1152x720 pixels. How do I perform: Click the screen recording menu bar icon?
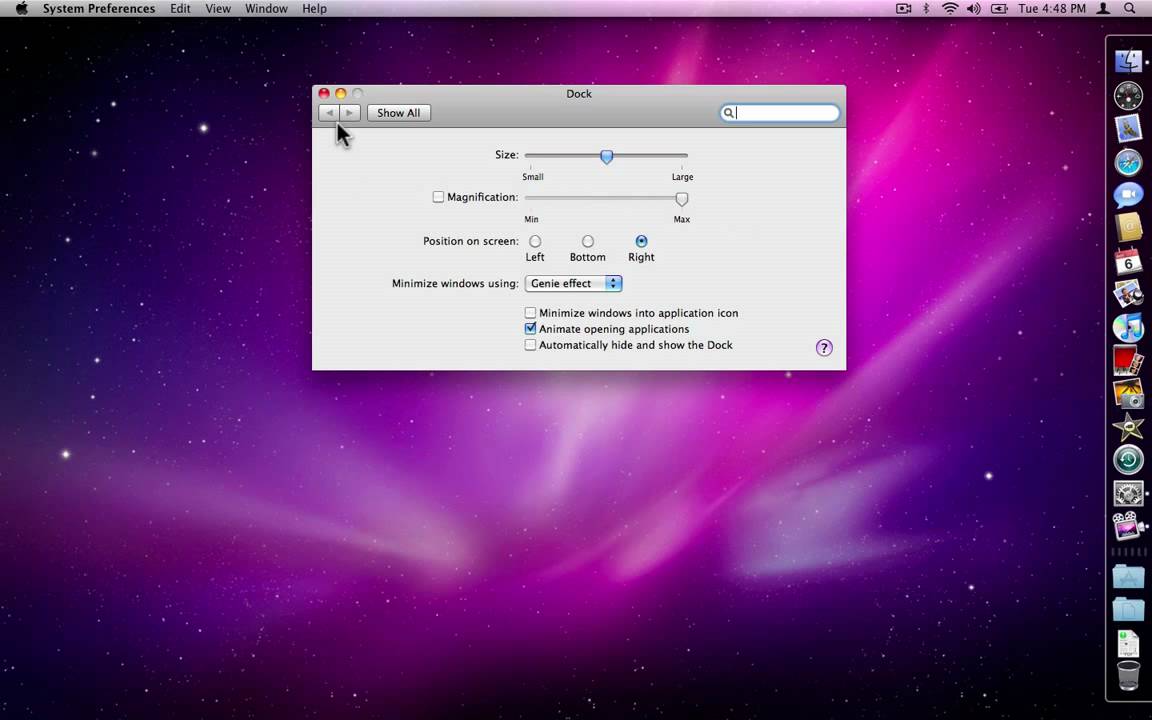click(x=904, y=9)
